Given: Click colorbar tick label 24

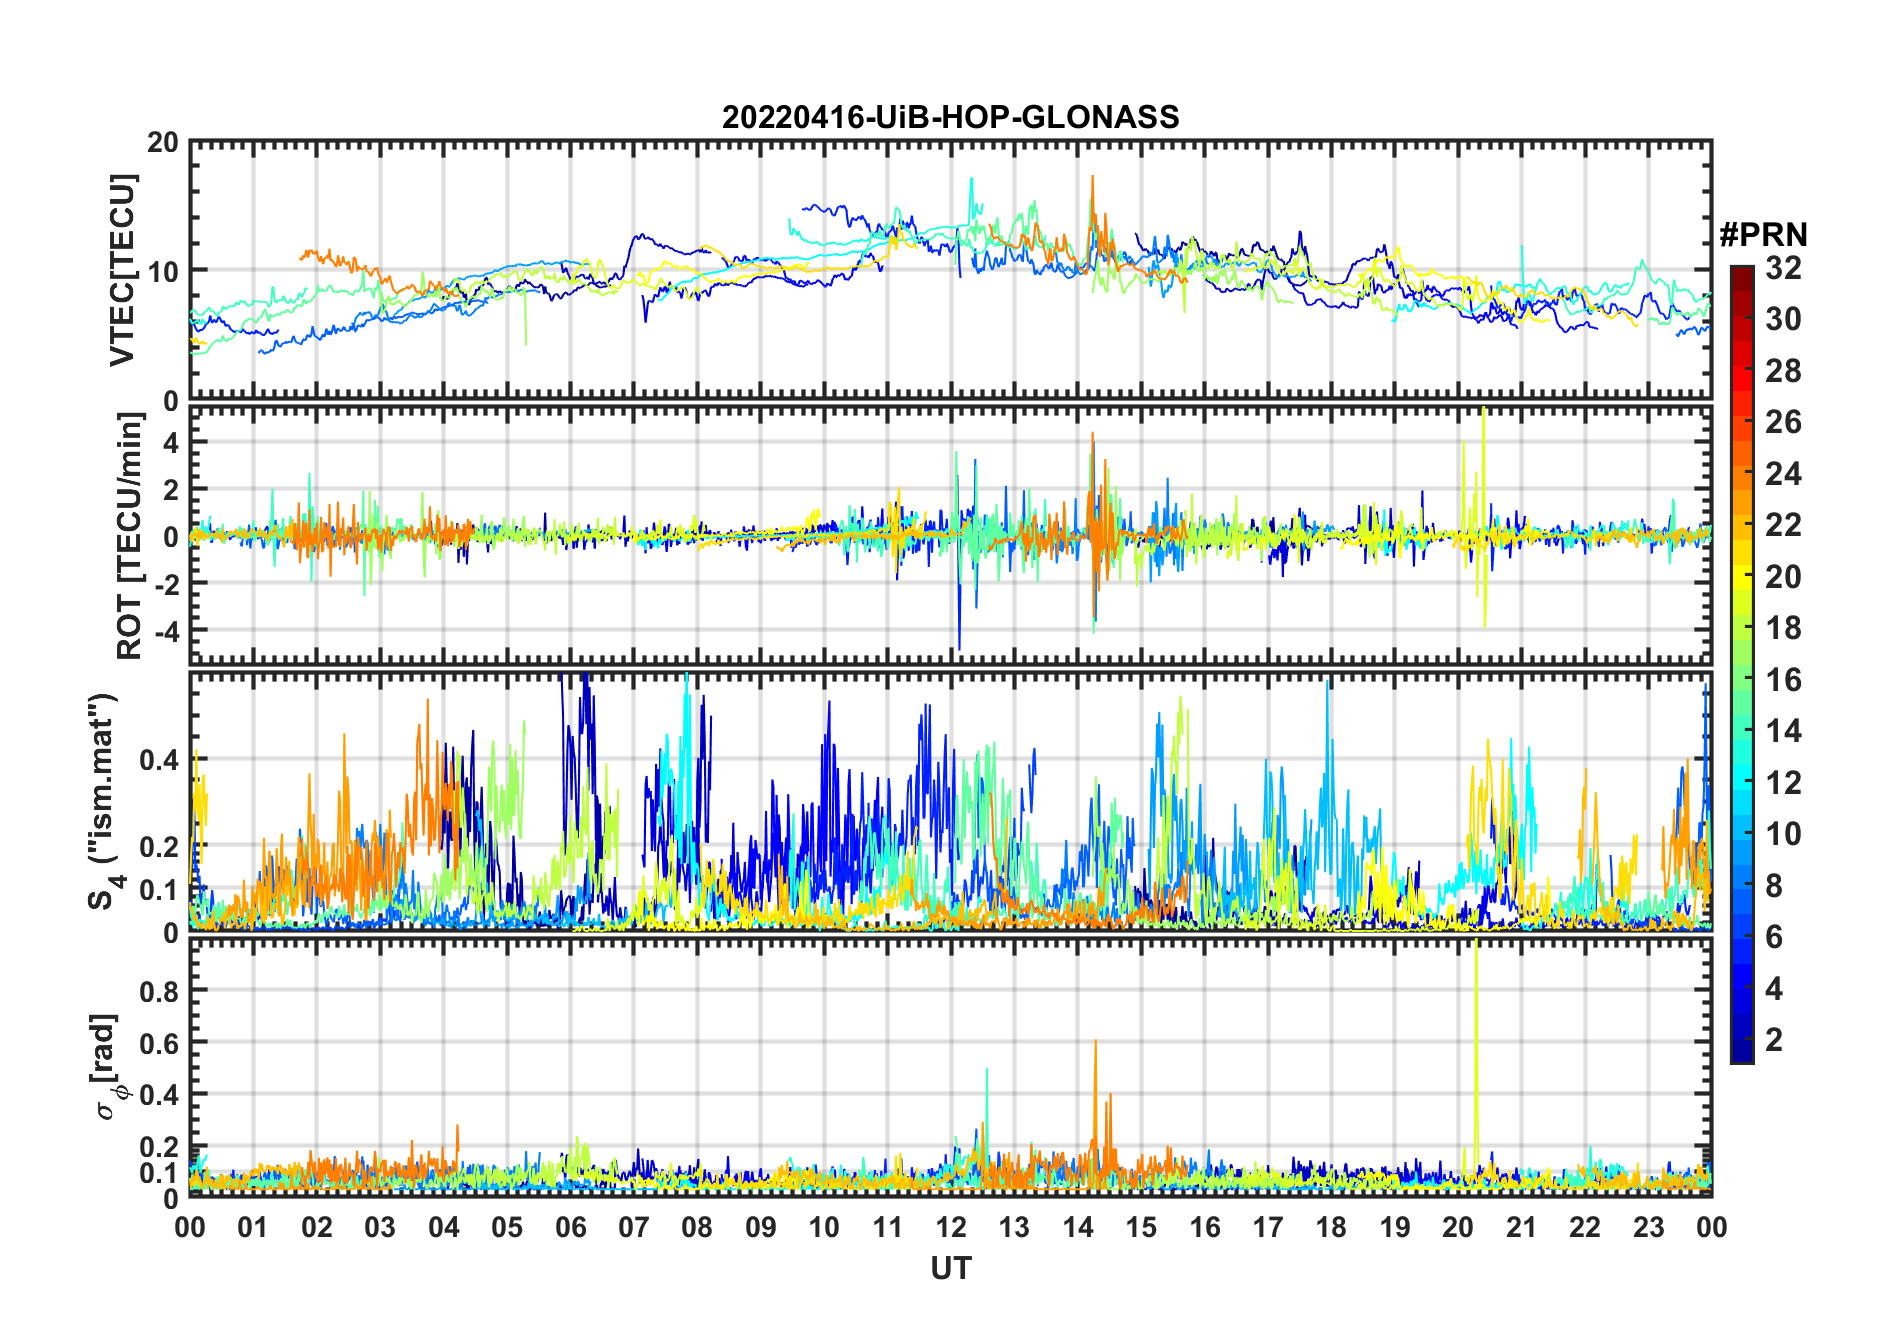Looking at the screenshot, I should (x=1783, y=473).
